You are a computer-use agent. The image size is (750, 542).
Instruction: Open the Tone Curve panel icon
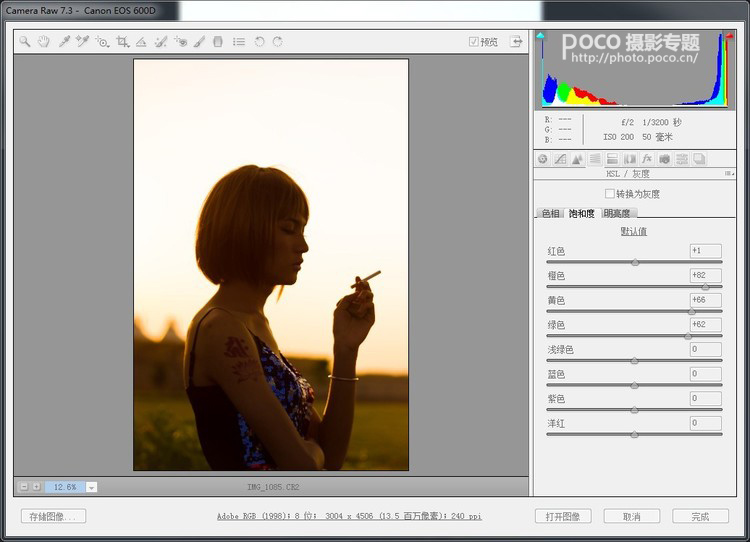(x=560, y=159)
